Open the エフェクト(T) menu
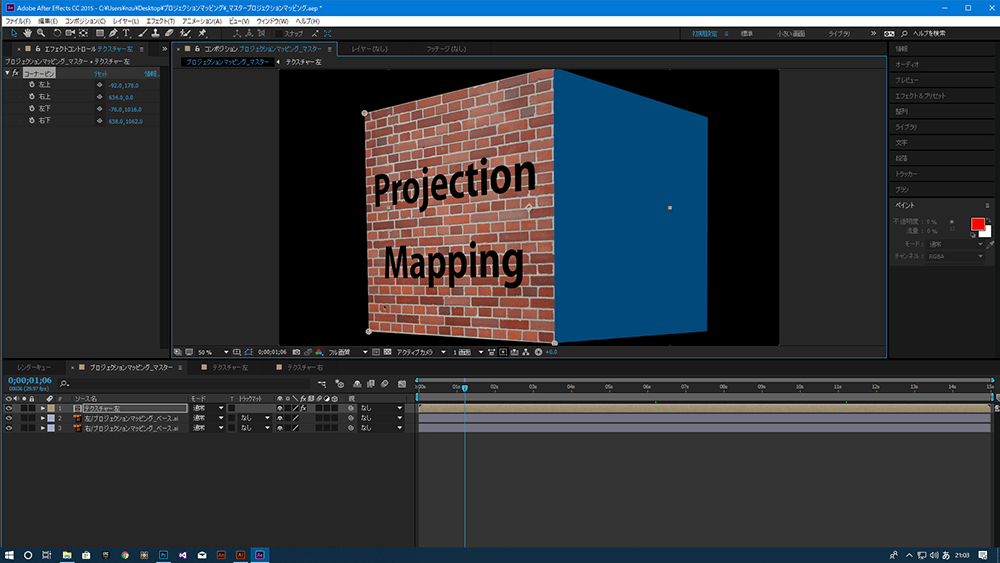The width and height of the screenshot is (1000, 563). click(x=159, y=21)
